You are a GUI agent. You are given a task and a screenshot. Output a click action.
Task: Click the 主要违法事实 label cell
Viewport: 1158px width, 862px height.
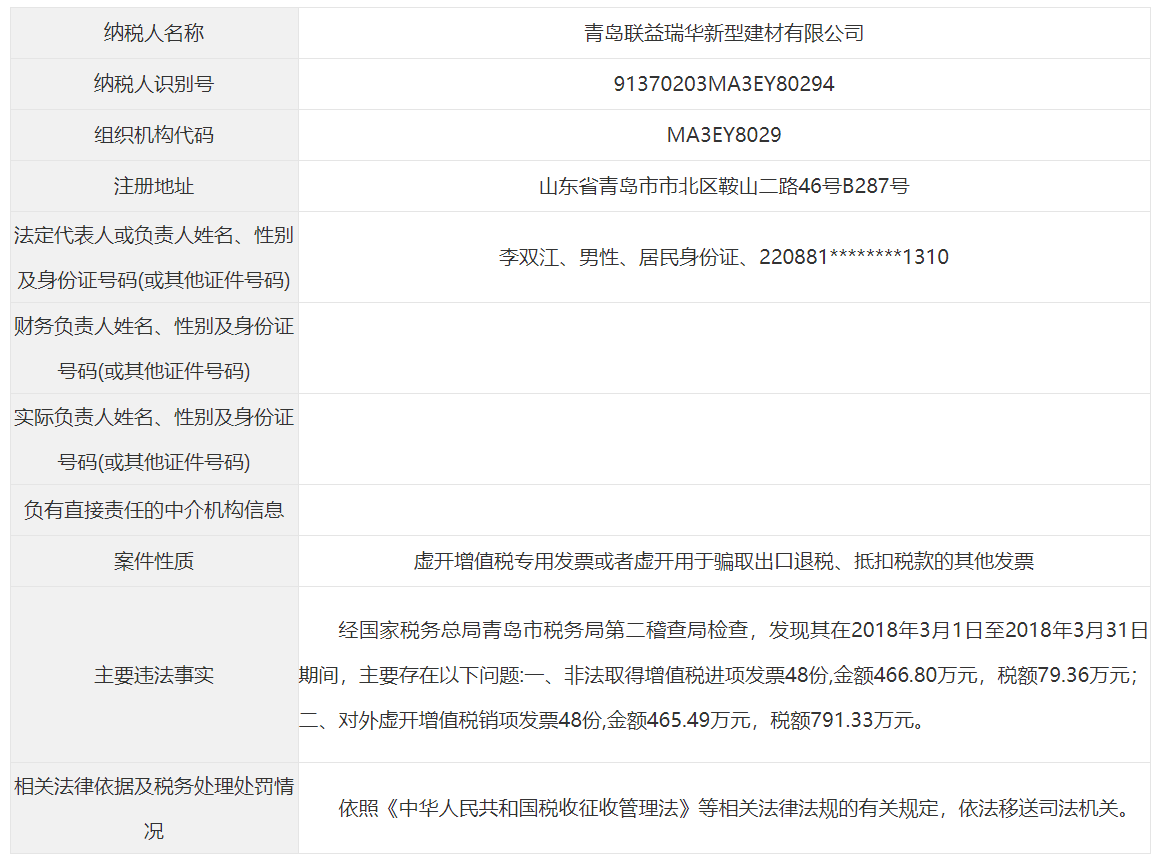click(154, 675)
